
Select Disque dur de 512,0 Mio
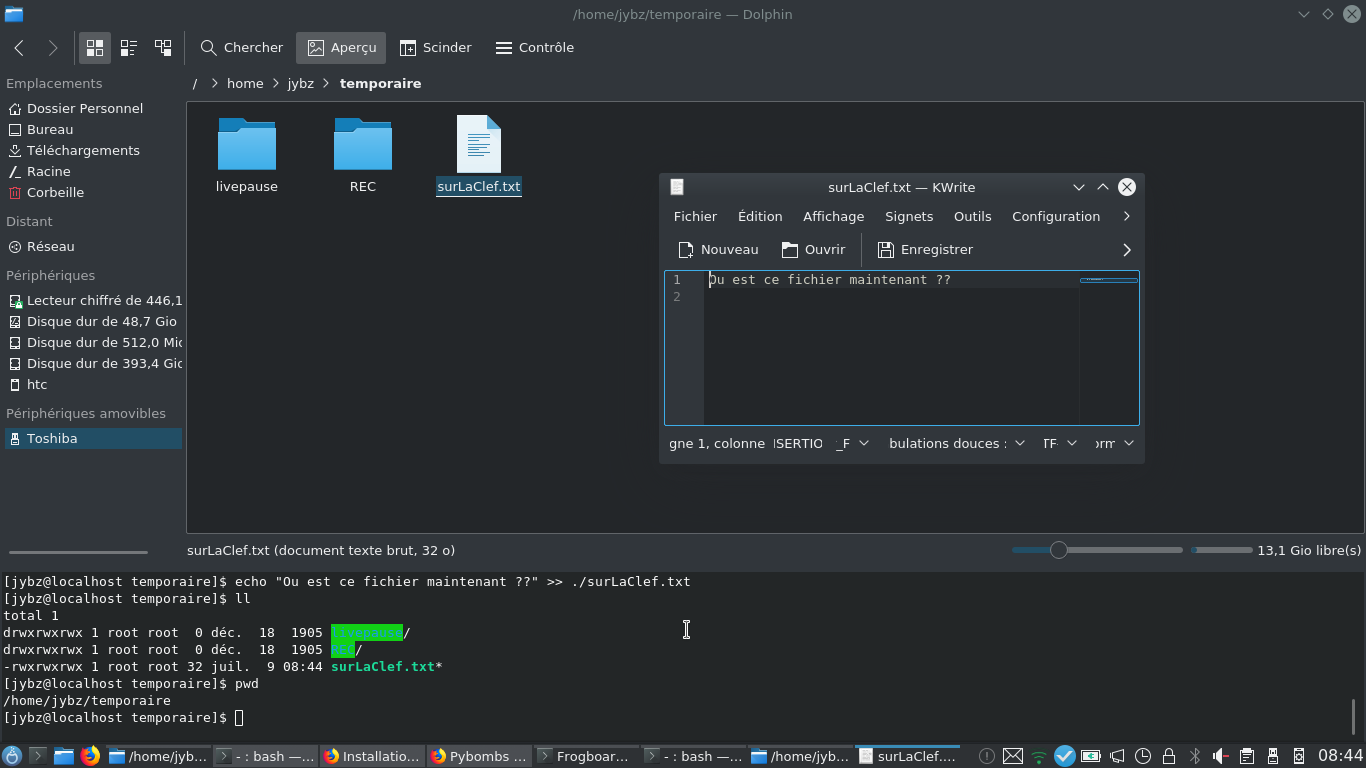click(93, 342)
